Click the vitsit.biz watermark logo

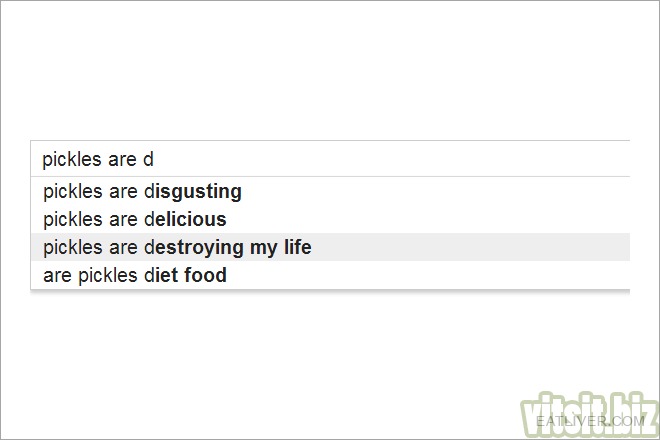point(589,415)
